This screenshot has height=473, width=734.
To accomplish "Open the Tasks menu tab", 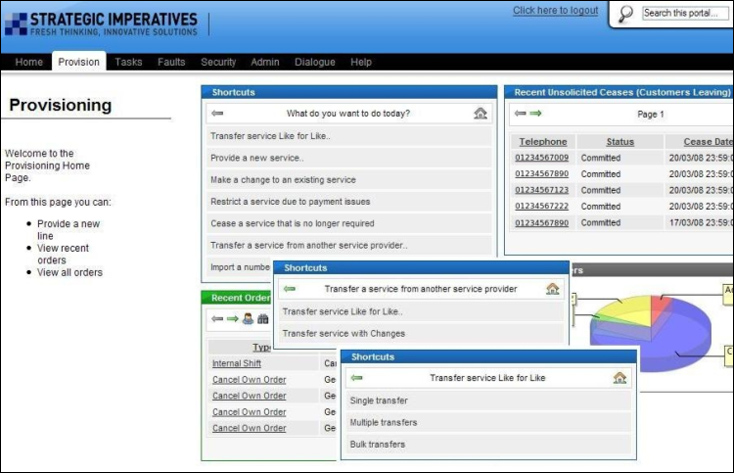I will click(x=128, y=62).
